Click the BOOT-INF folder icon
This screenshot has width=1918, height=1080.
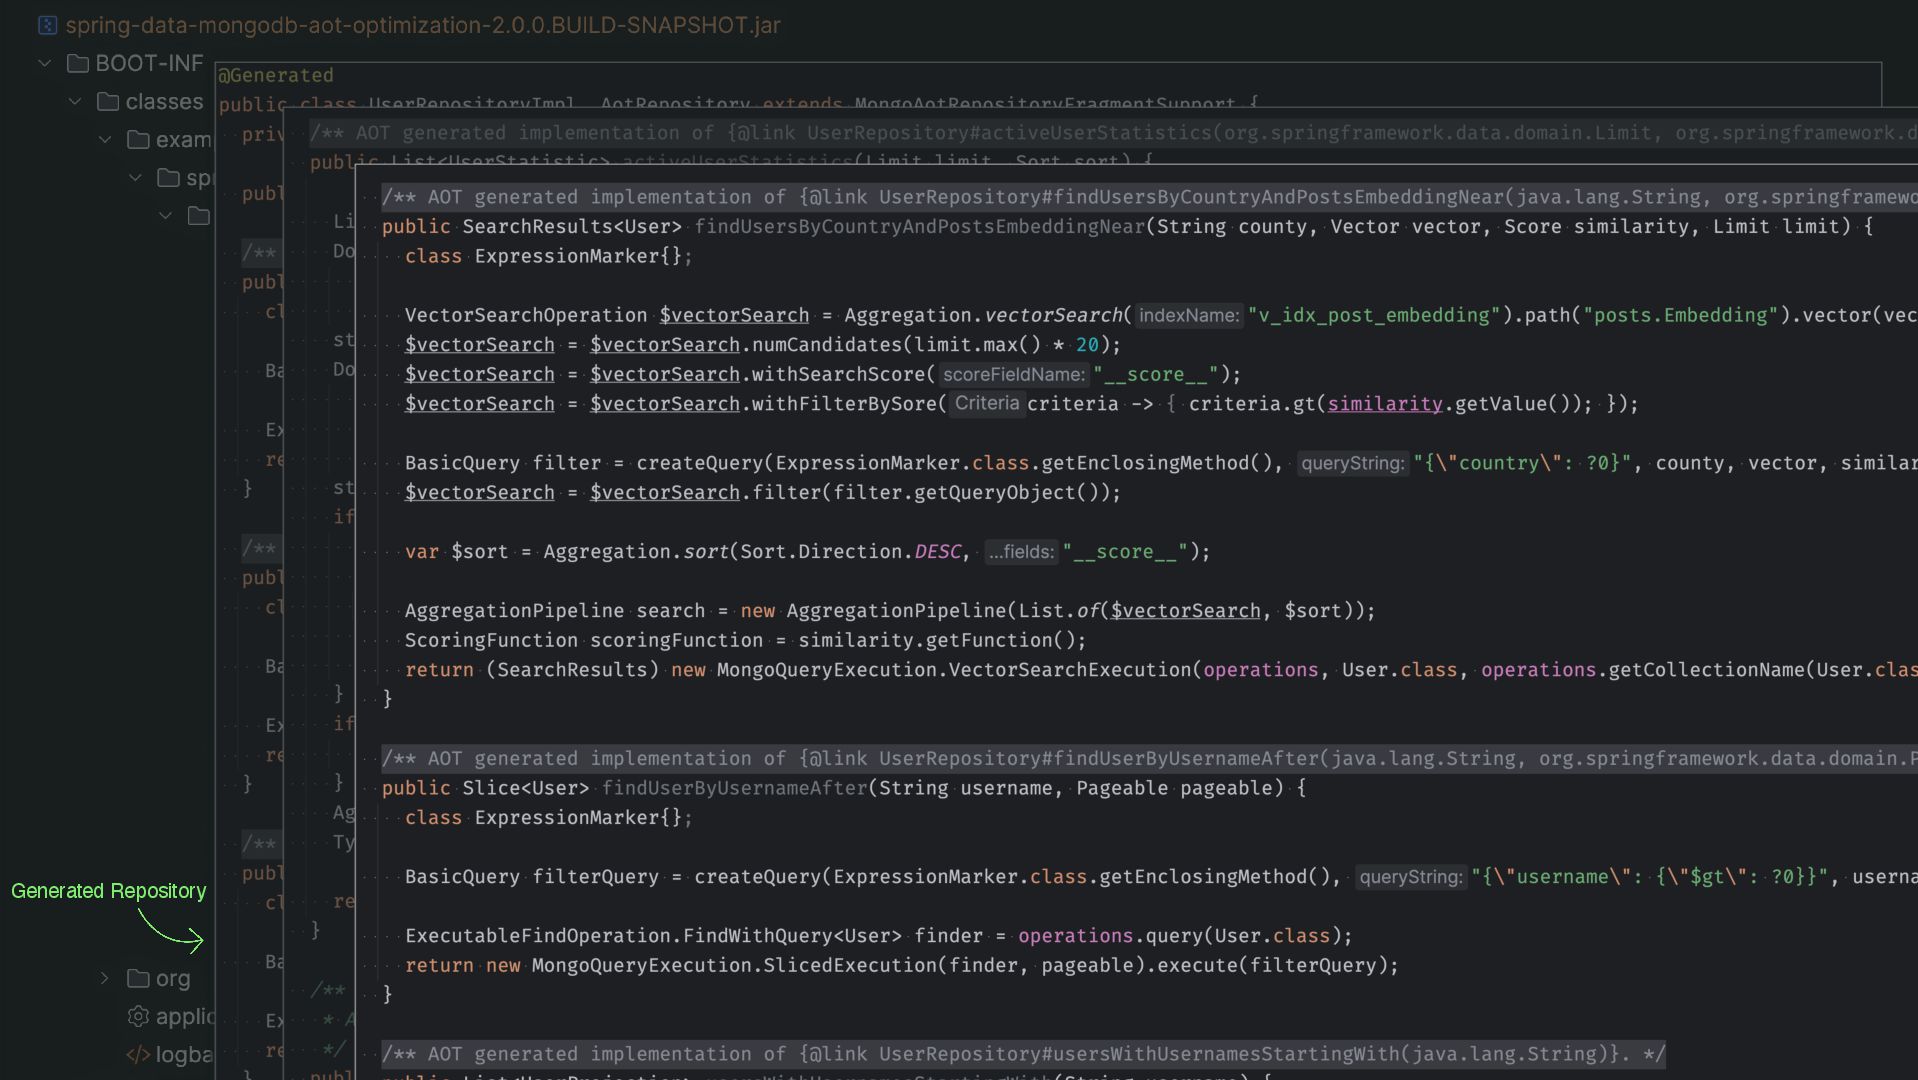click(x=78, y=64)
